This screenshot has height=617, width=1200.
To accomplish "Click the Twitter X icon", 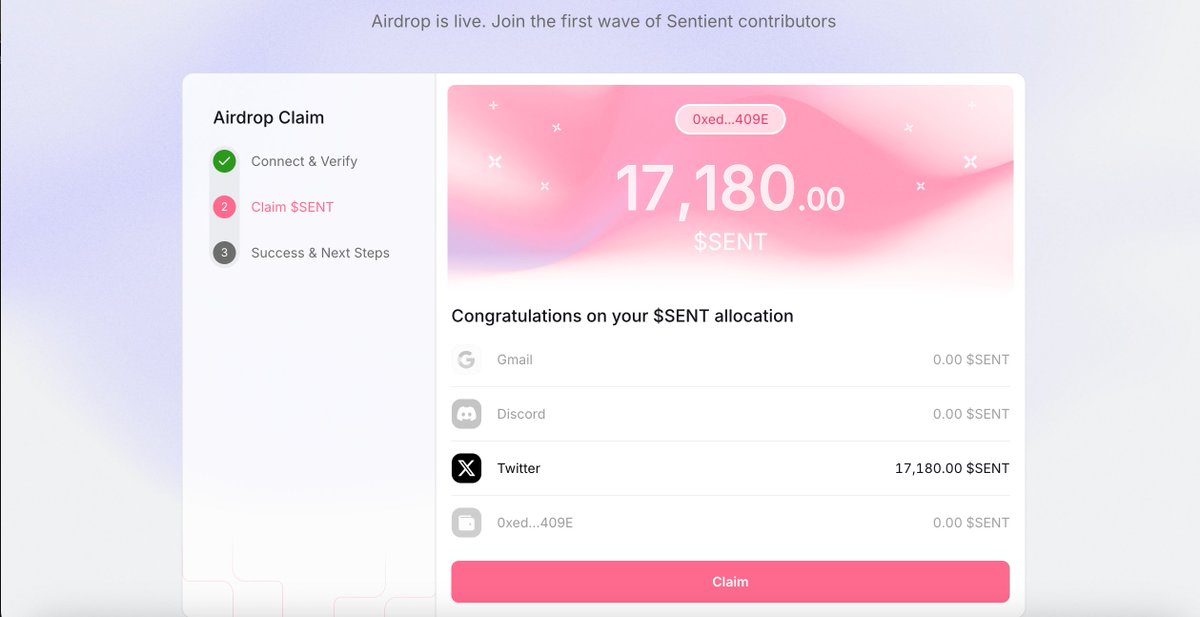I will (466, 468).
